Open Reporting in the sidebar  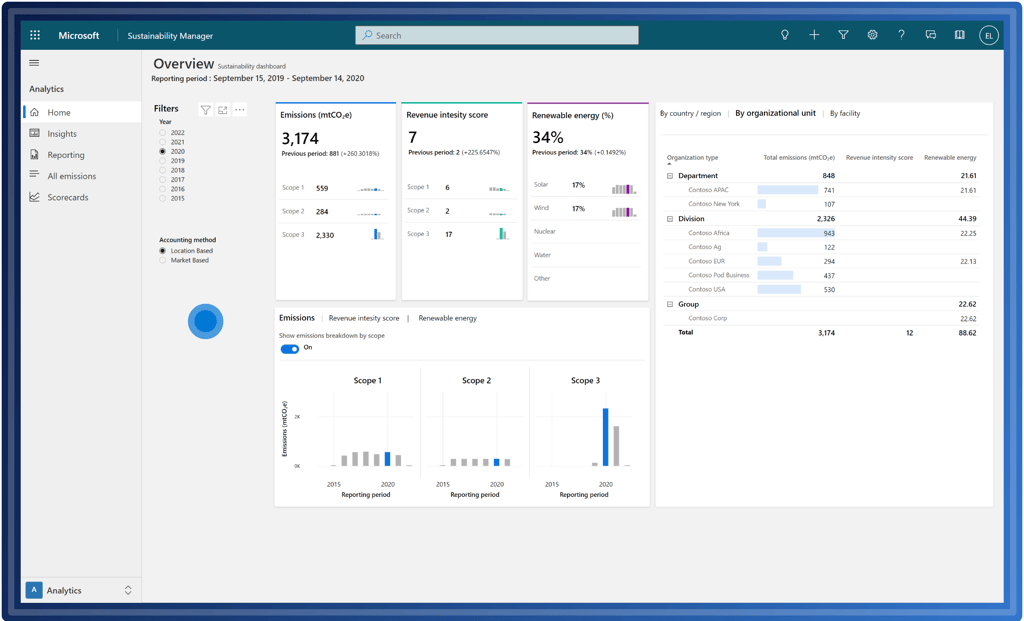tap(66, 155)
